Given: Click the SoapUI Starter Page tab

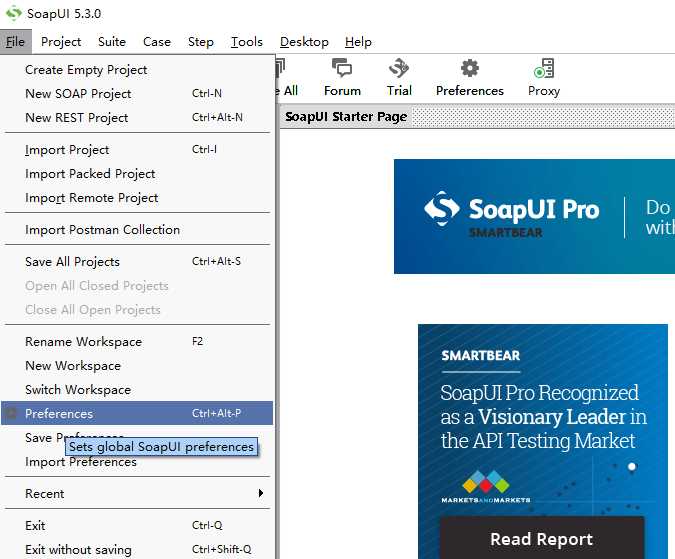Looking at the screenshot, I should tap(346, 117).
